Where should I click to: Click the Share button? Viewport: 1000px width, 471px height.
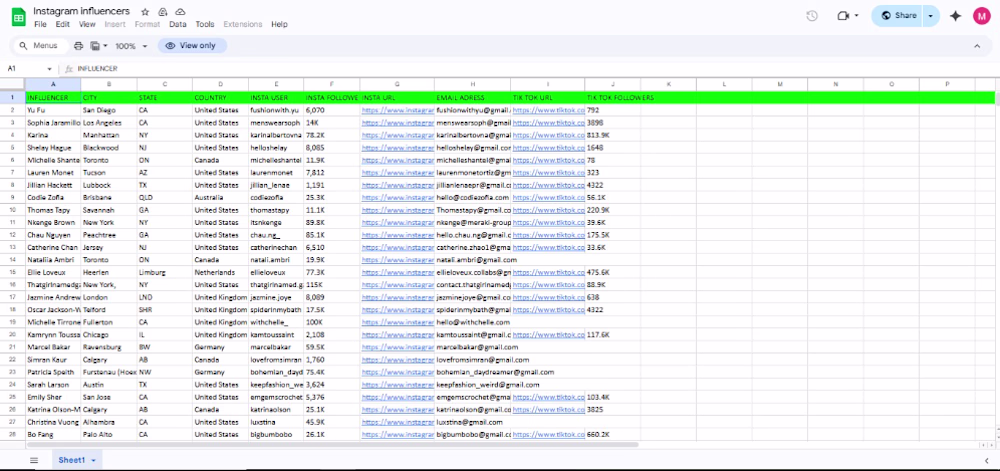(898, 16)
